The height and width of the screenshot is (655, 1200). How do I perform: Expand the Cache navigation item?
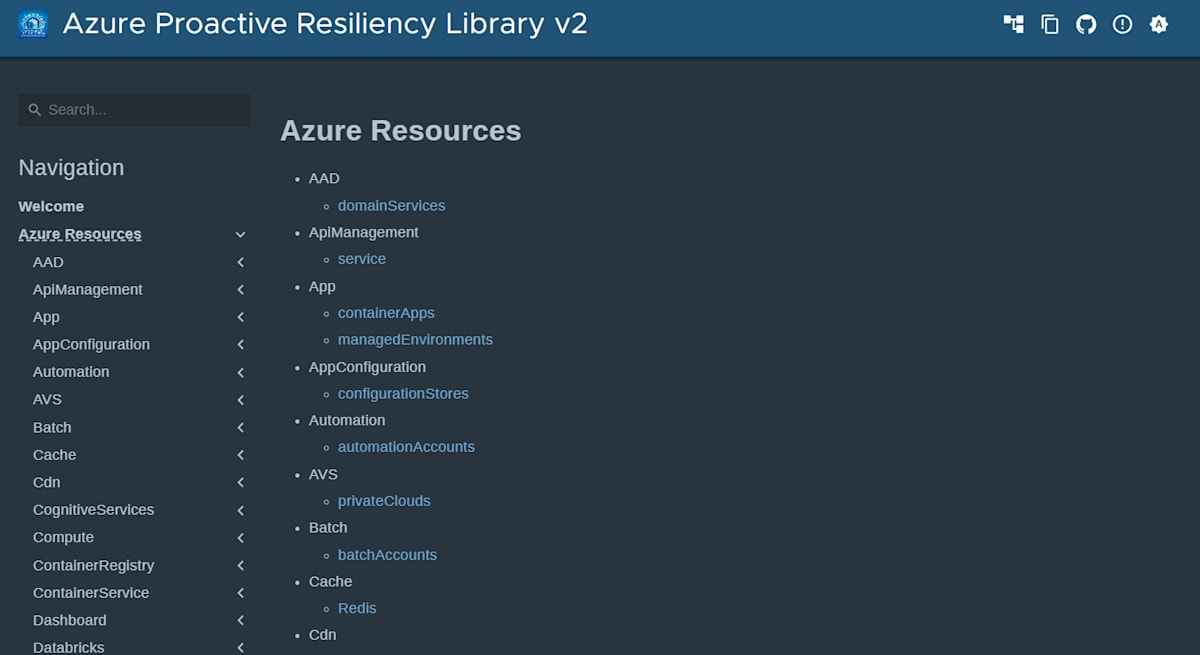pyautogui.click(x=240, y=454)
